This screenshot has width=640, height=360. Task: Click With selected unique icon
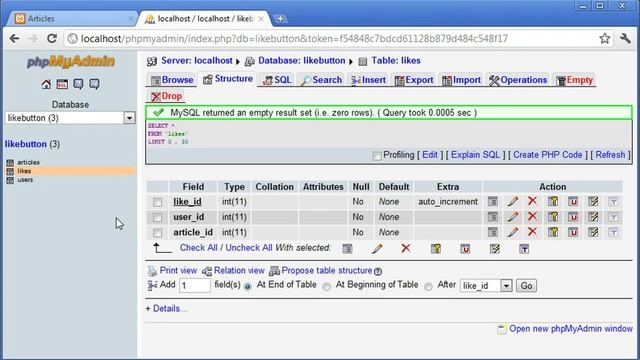[x=465, y=249]
